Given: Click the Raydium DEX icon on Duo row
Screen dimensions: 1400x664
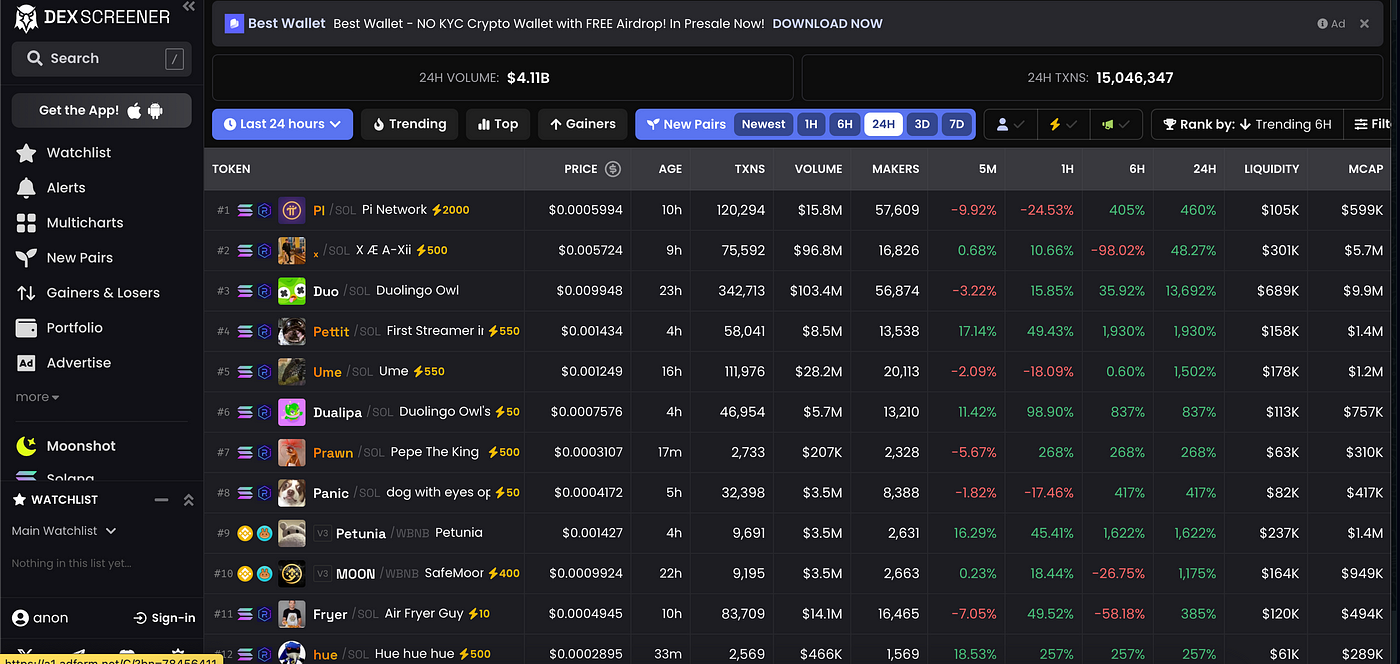Looking at the screenshot, I should tap(265, 291).
